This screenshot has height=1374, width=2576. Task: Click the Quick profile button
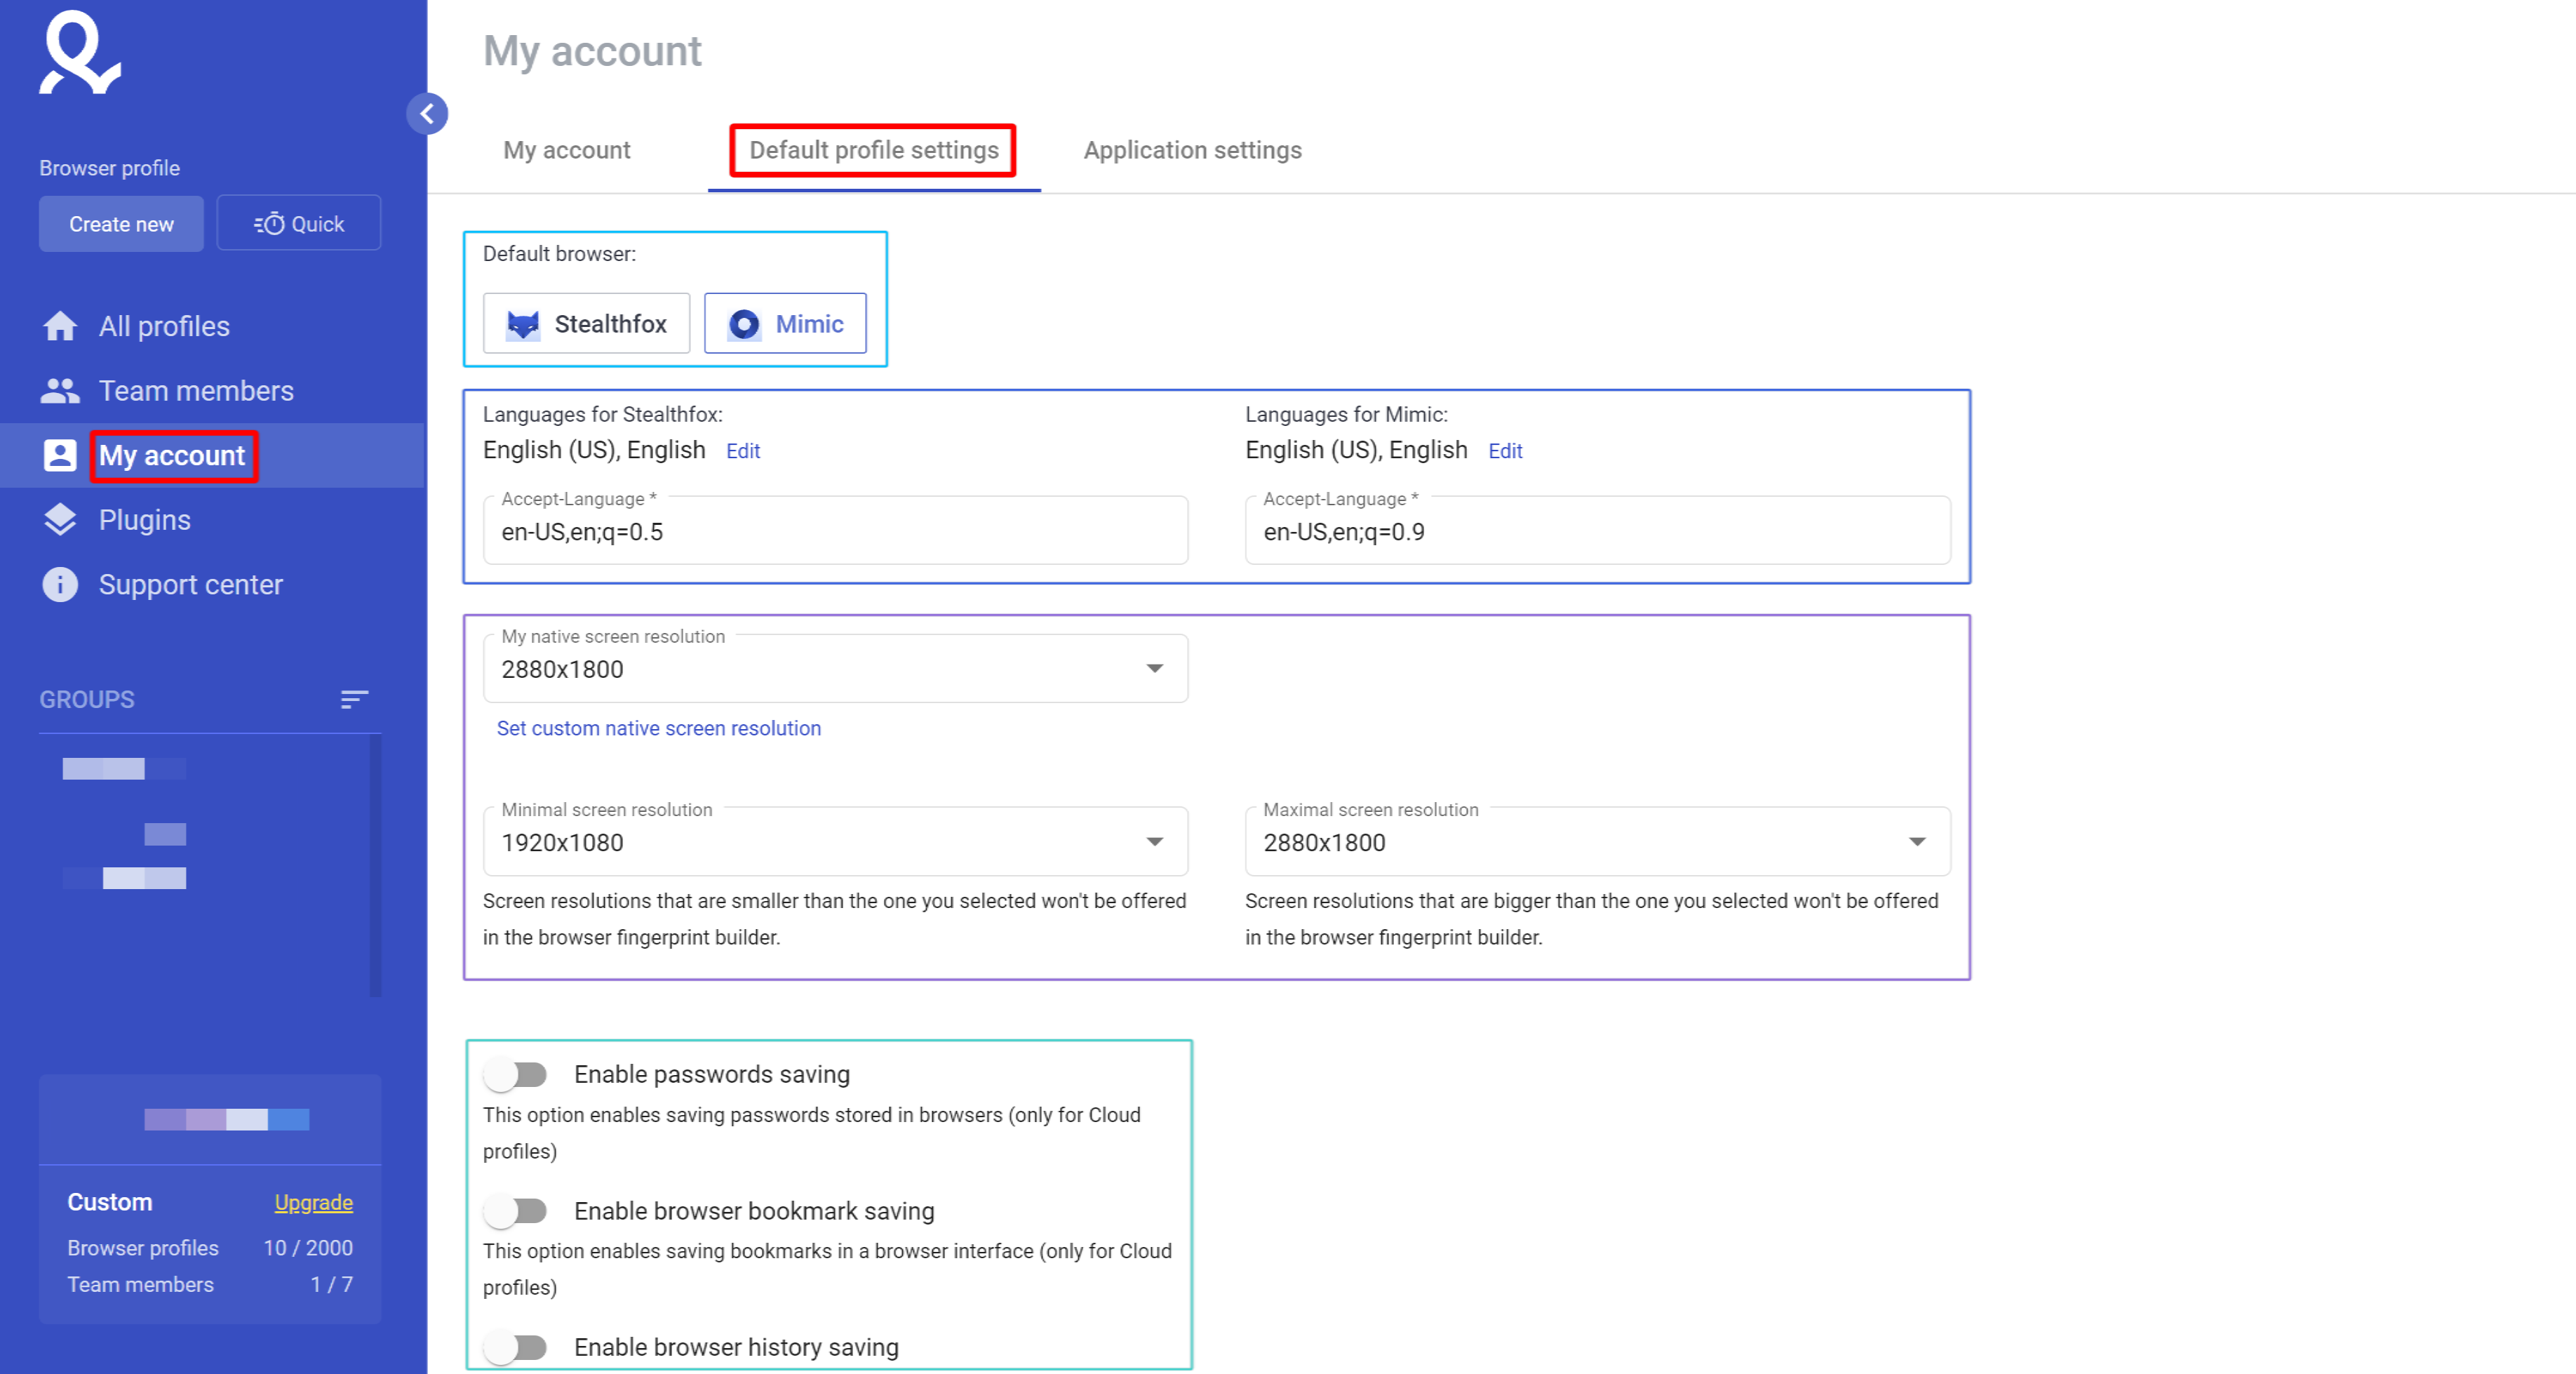pos(299,224)
